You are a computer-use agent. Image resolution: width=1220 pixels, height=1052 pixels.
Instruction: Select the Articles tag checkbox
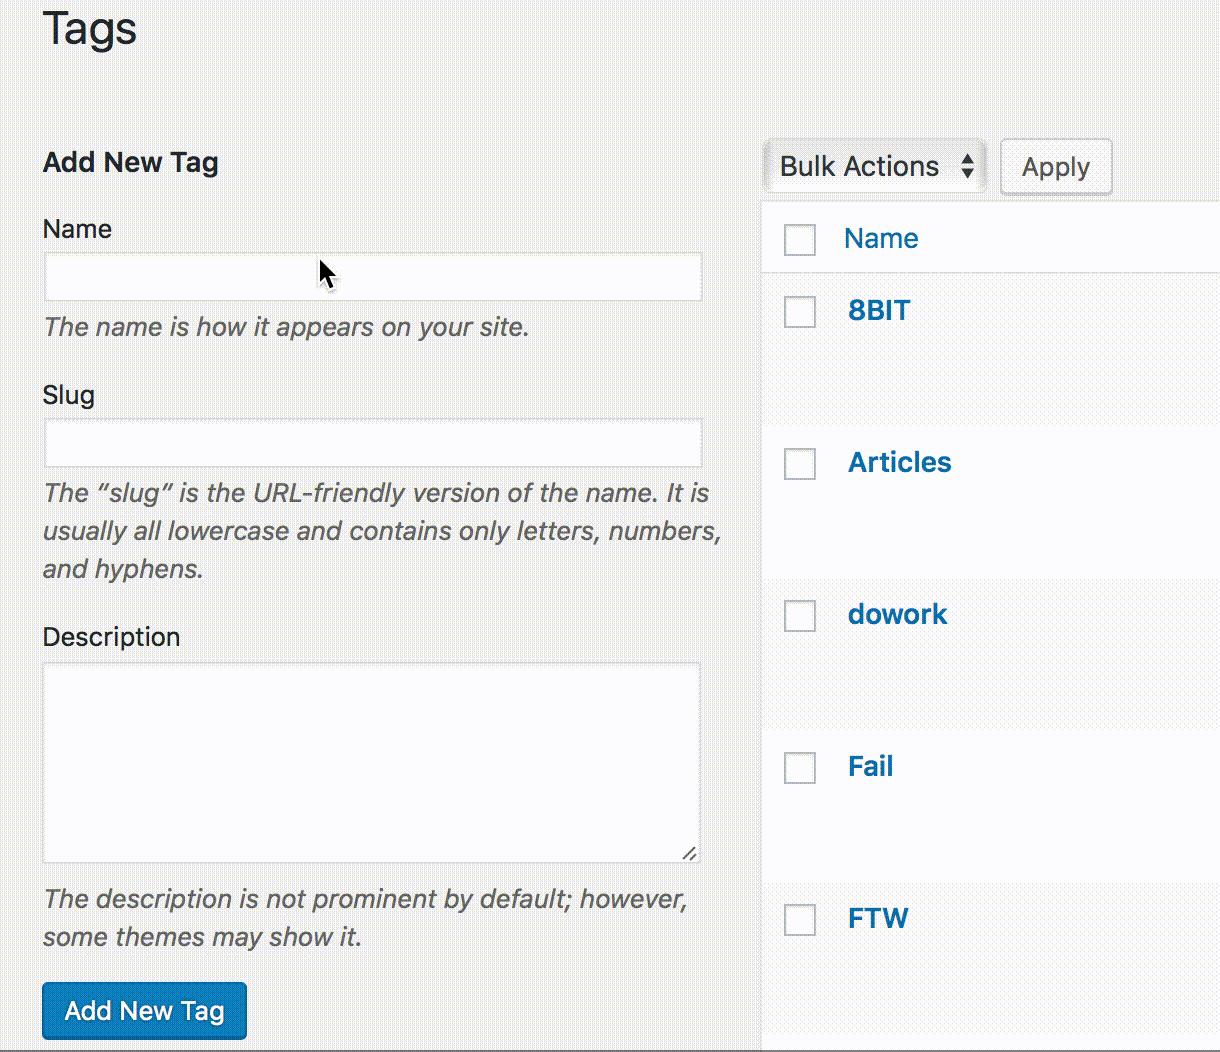800,464
